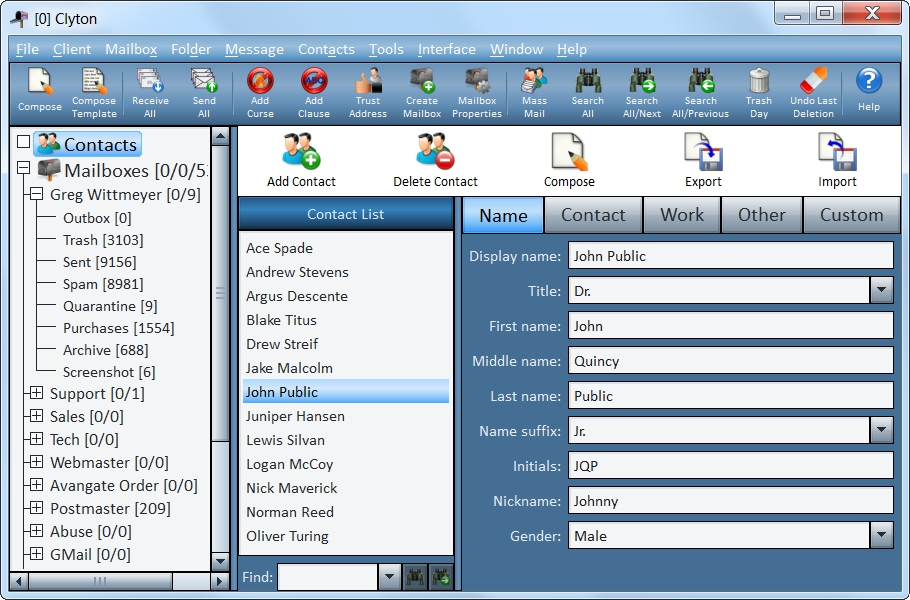910x600 pixels.
Task: Open the Tools menu
Action: pyautogui.click(x=387, y=49)
